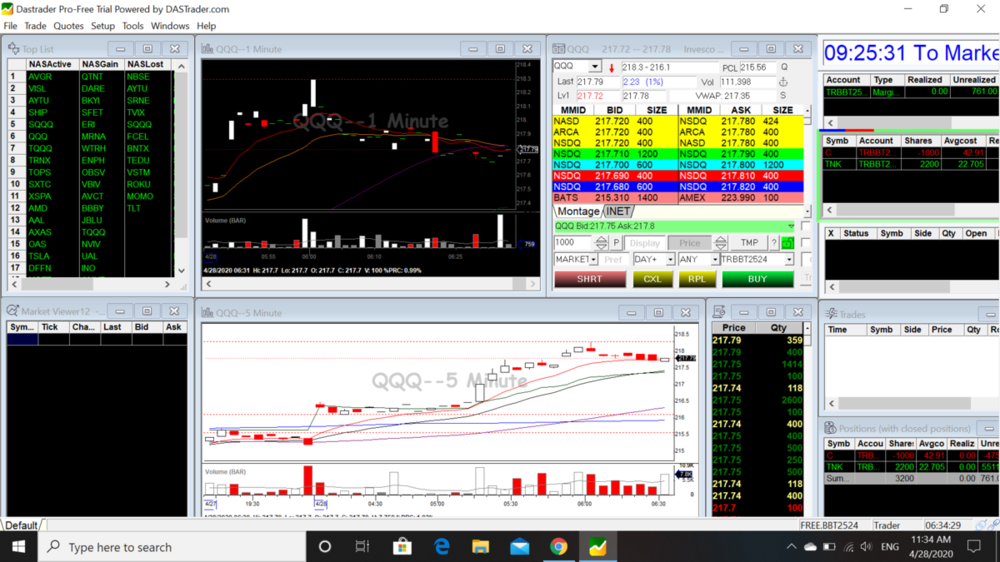
Task: Toggle checkbox right of QQQ bid/ask bar
Action: 806,227
